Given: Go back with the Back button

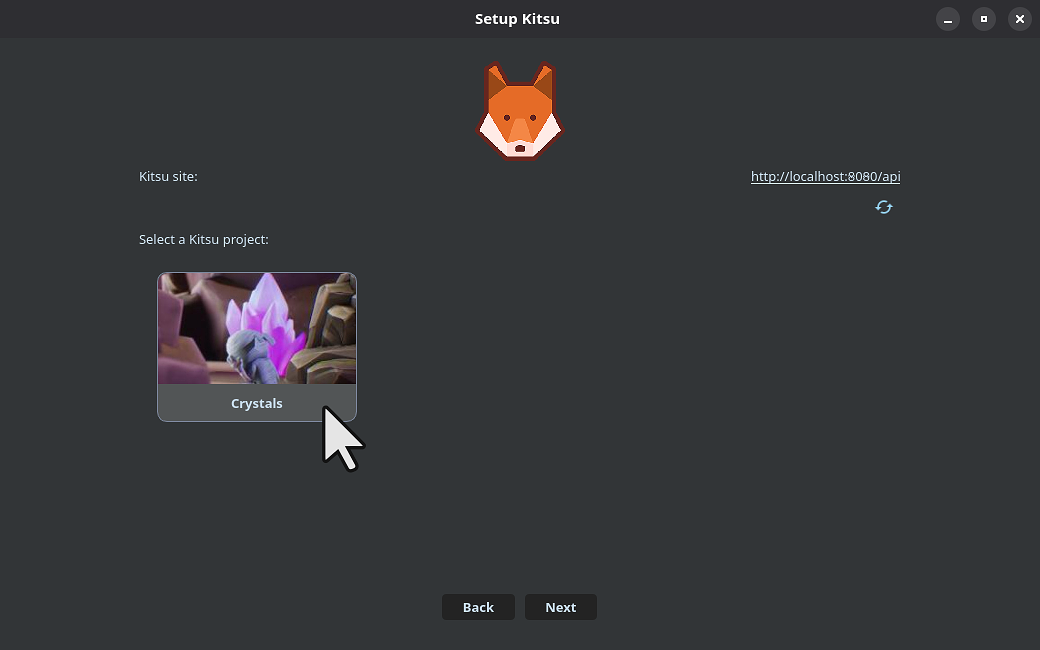Looking at the screenshot, I should coord(478,607).
